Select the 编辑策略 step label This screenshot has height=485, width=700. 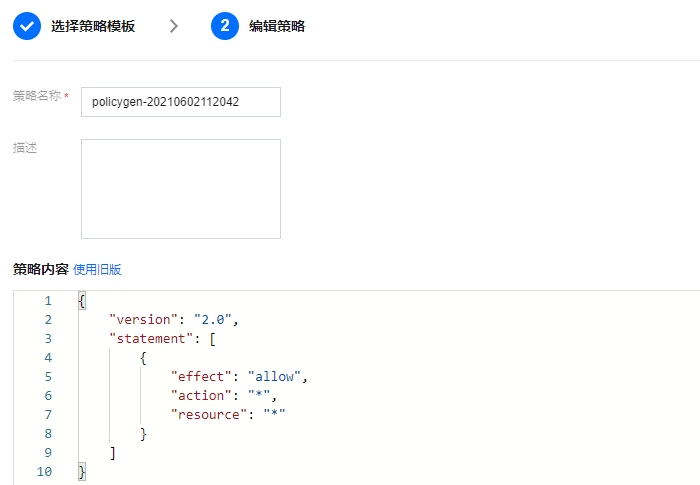click(277, 26)
